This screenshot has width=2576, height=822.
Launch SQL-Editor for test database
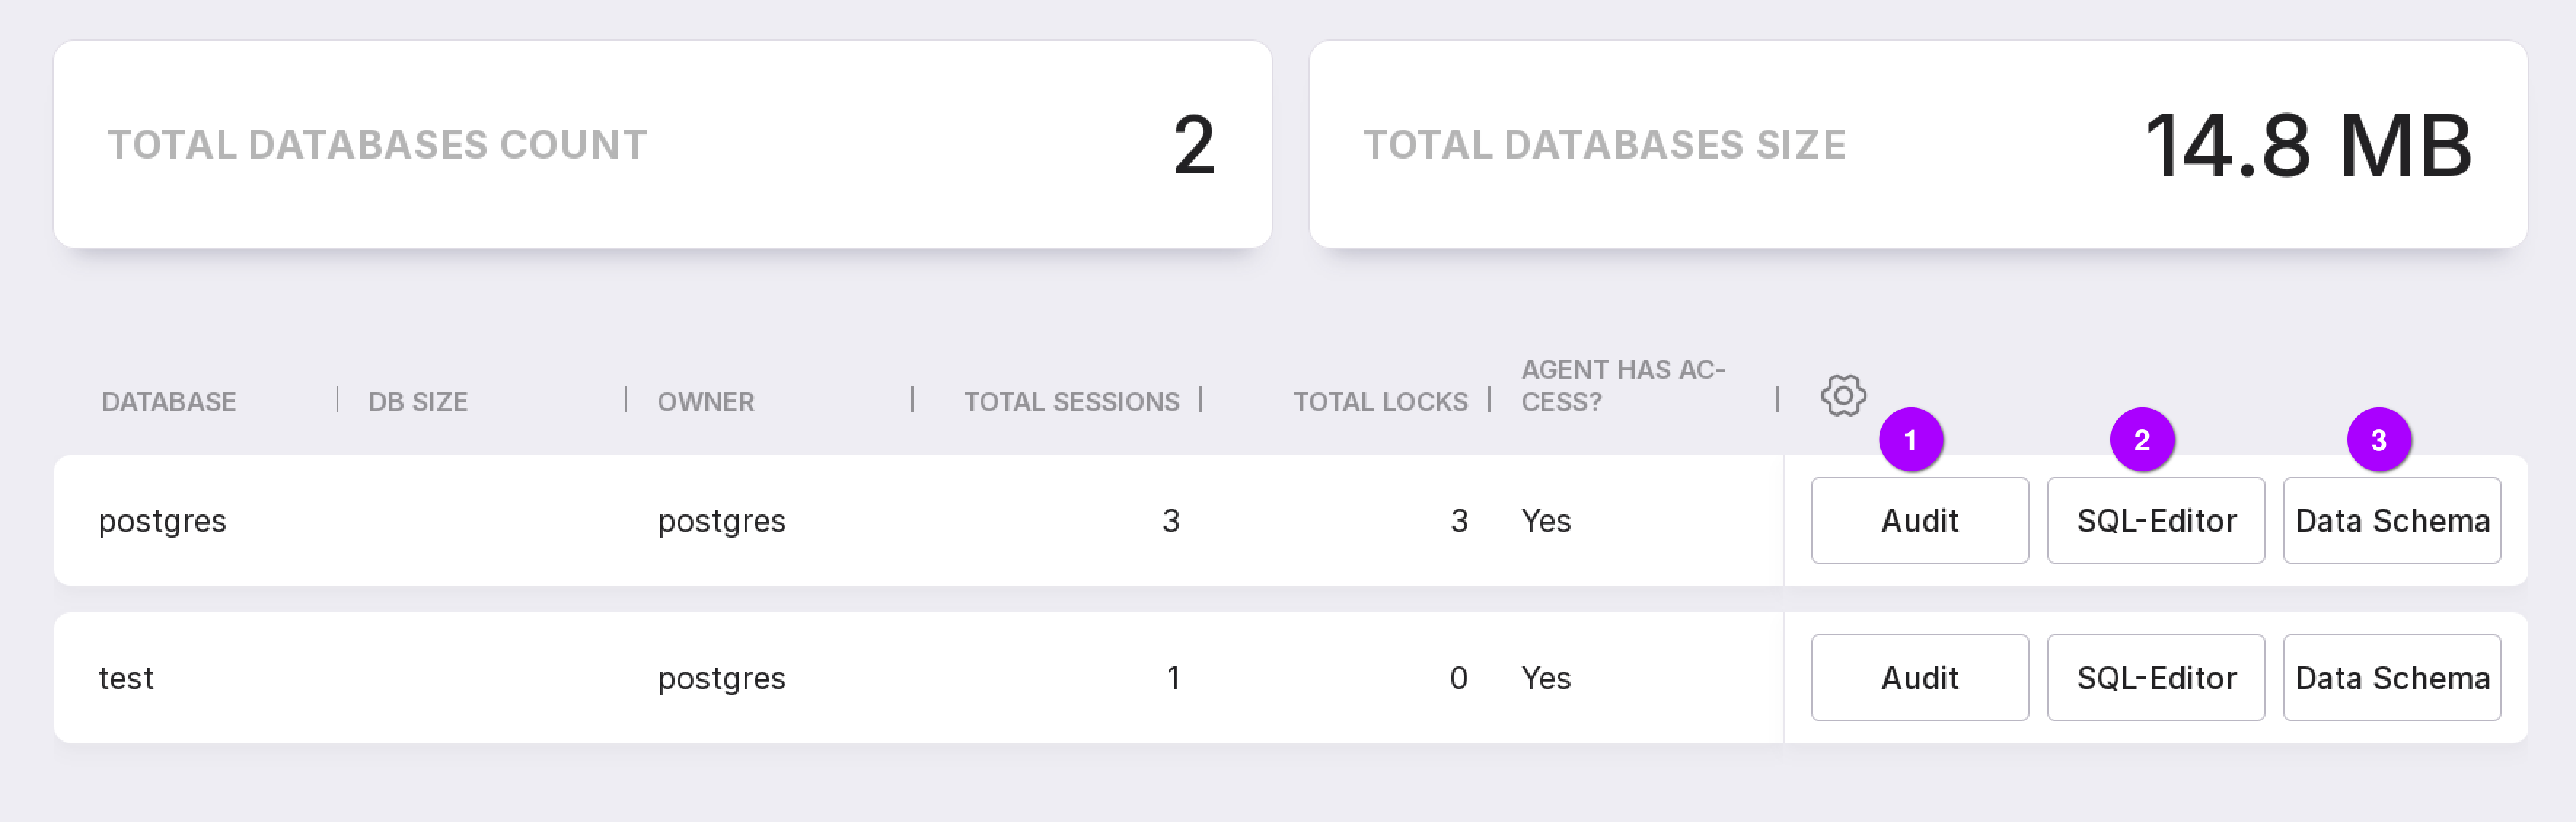click(x=2155, y=678)
